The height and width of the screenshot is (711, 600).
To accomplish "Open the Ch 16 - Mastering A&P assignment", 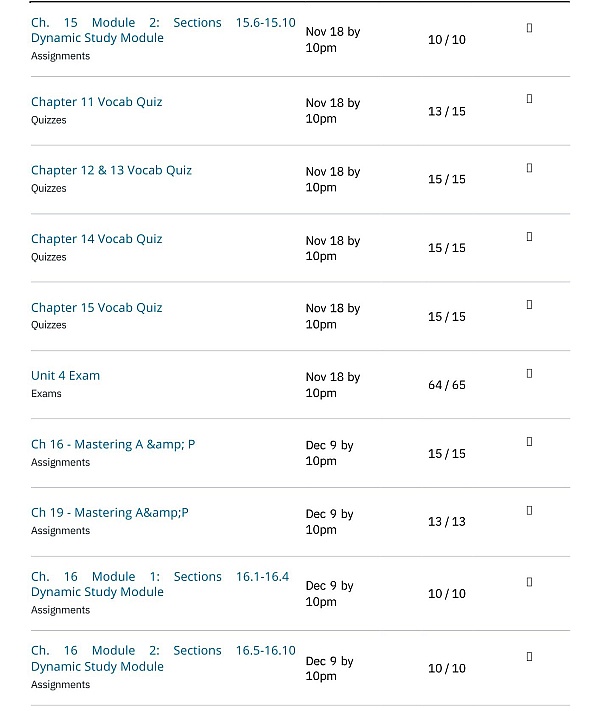I will (113, 444).
